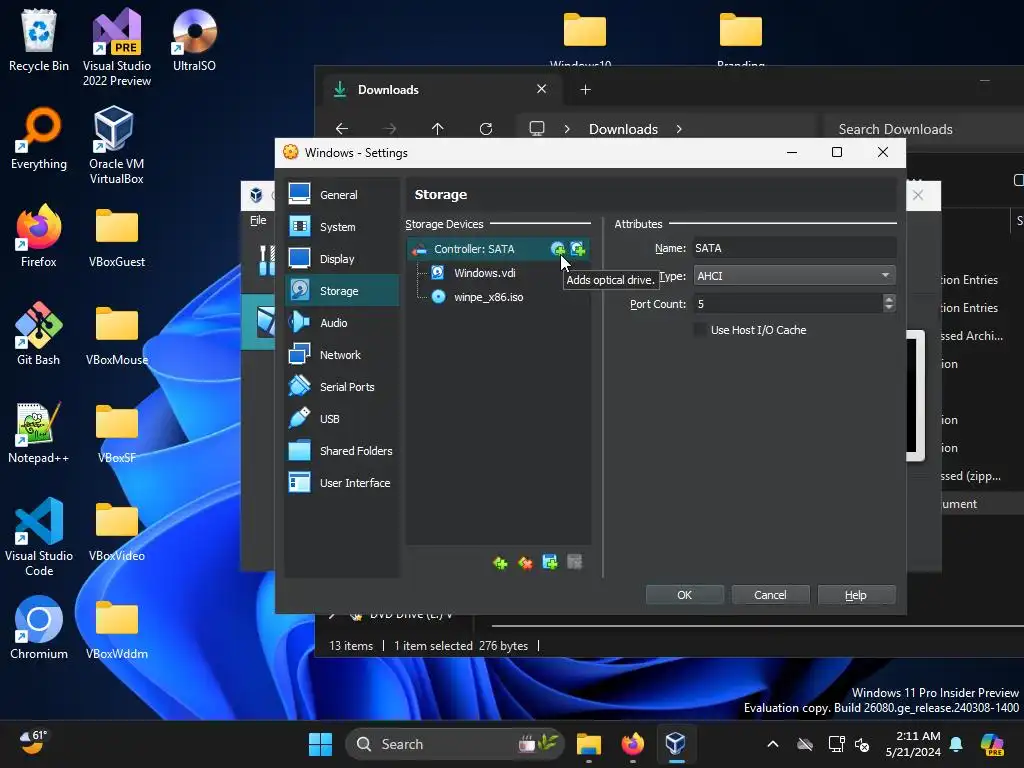Open the User Interface settings category
The height and width of the screenshot is (768, 1024).
point(342,483)
